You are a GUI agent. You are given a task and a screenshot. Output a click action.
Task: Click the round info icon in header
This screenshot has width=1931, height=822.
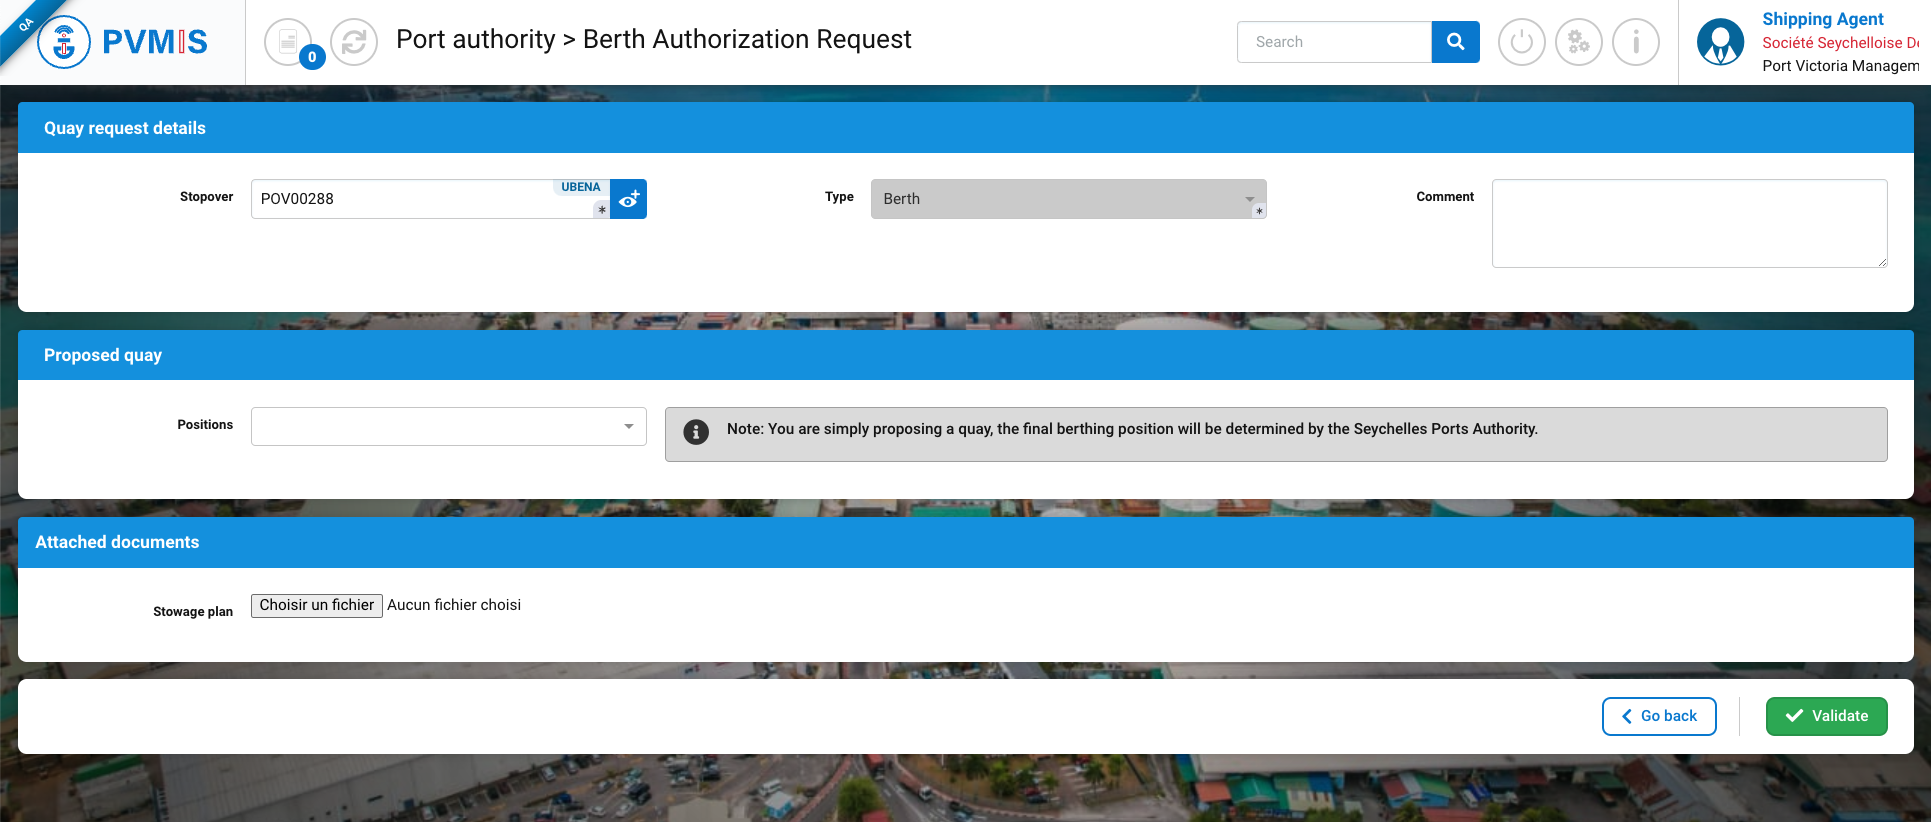[1635, 42]
